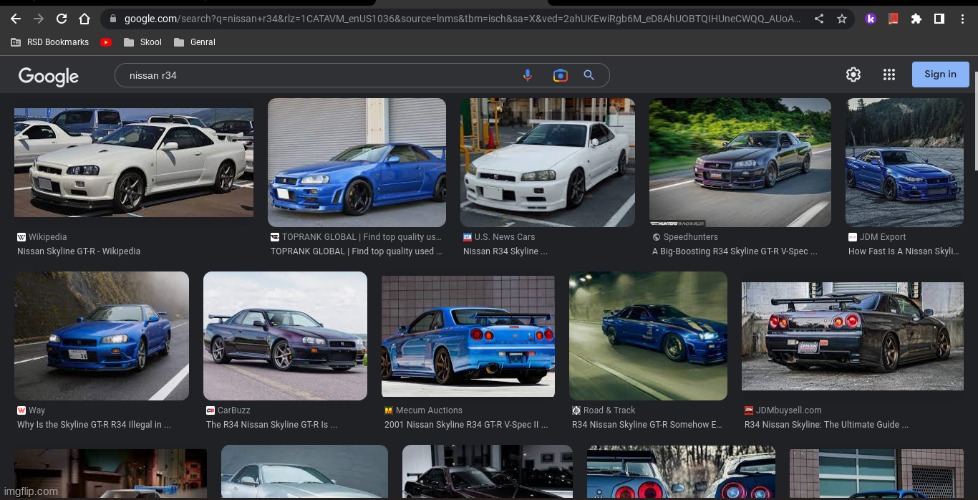Open the Mecum Auctions rear view image
This screenshot has width=978, height=500.
pos(468,337)
